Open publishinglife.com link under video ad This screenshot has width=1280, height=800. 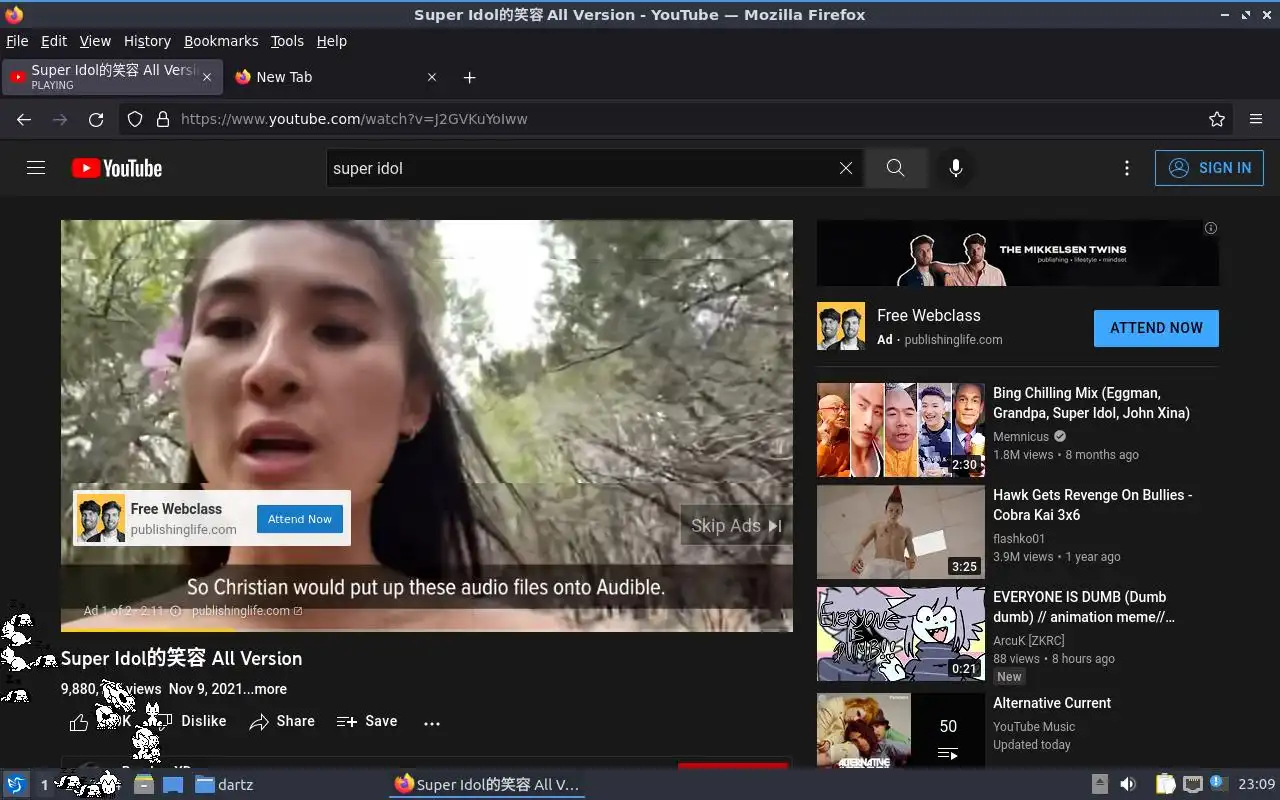[247, 611]
